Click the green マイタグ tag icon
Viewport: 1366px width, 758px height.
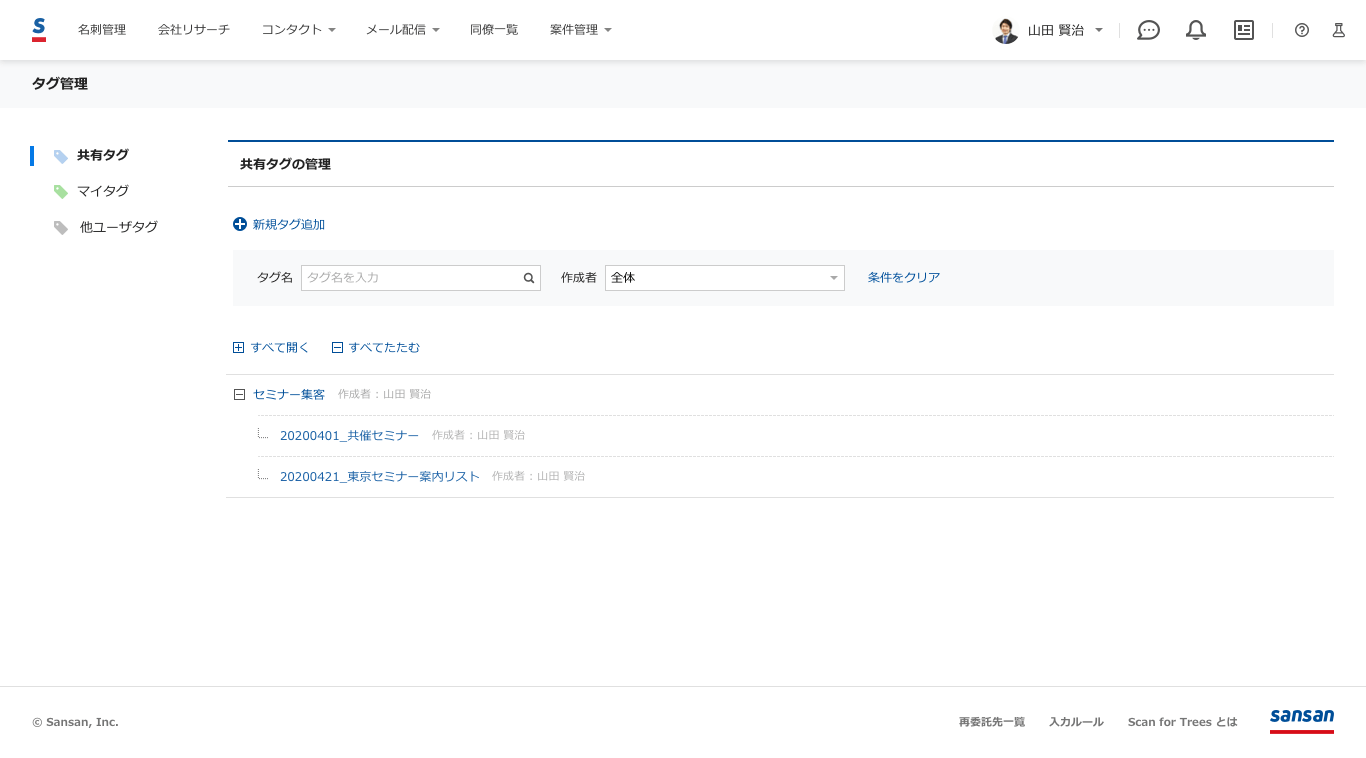(x=61, y=192)
